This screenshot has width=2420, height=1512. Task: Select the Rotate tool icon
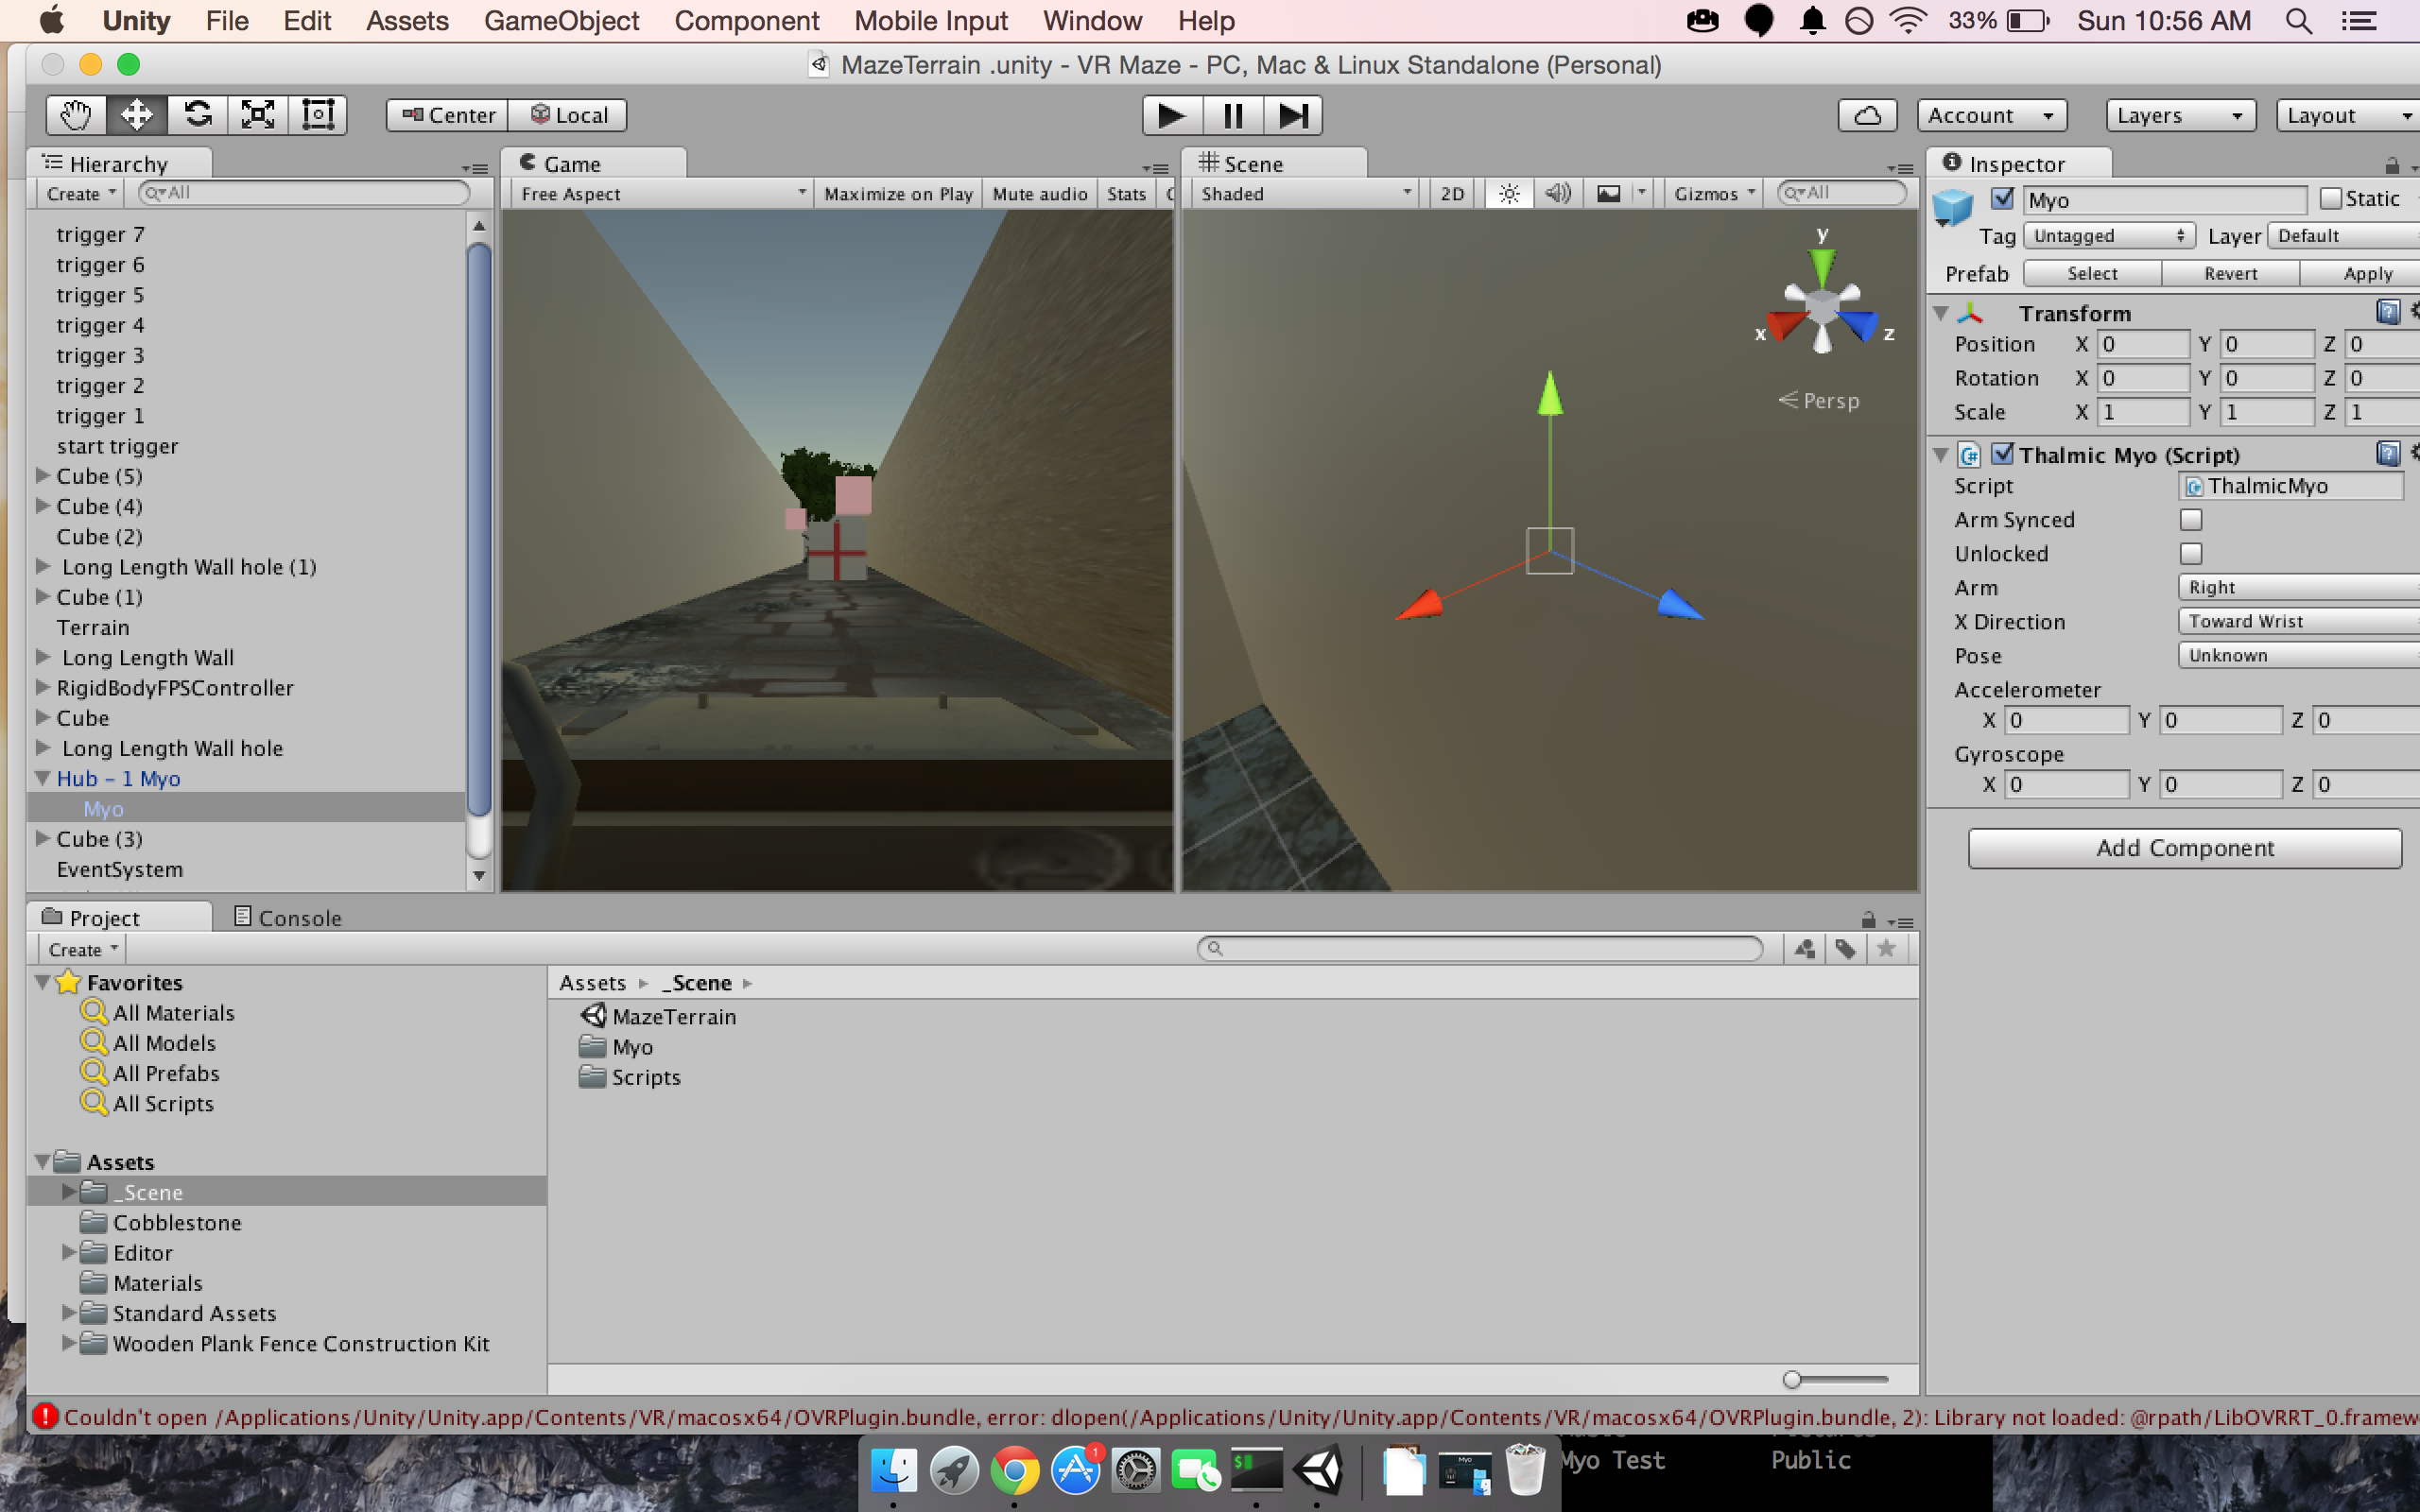197,115
